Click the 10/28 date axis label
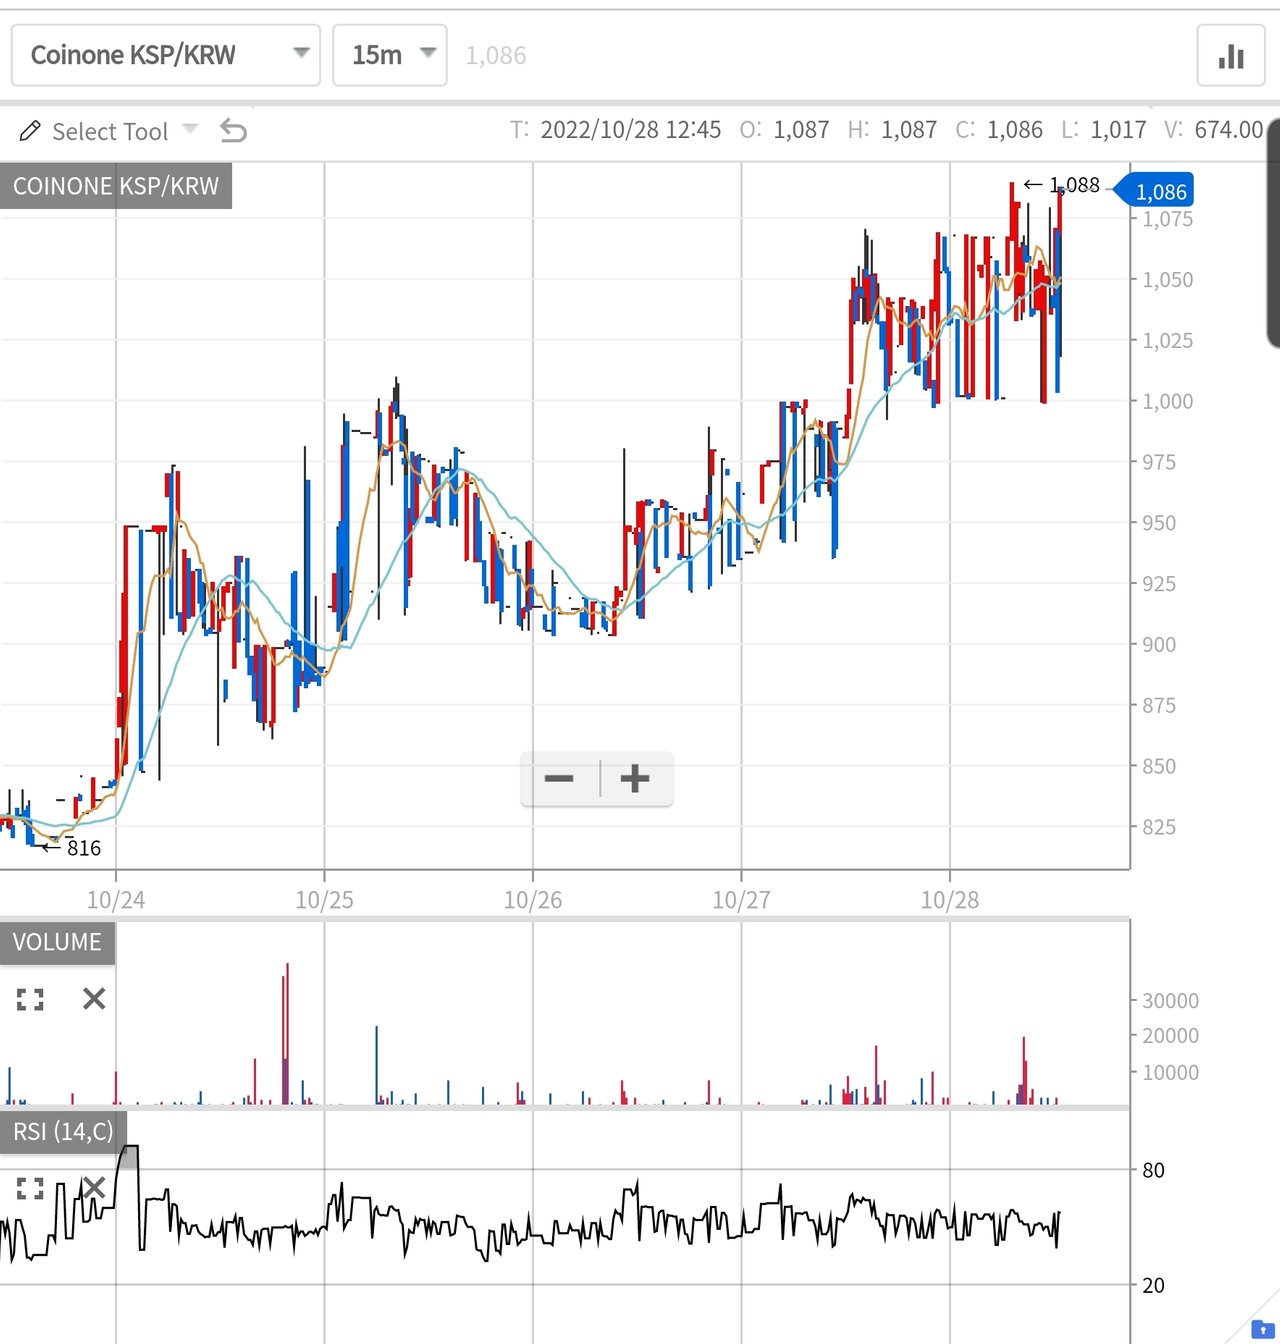The width and height of the screenshot is (1280, 1344). pyautogui.click(x=950, y=900)
